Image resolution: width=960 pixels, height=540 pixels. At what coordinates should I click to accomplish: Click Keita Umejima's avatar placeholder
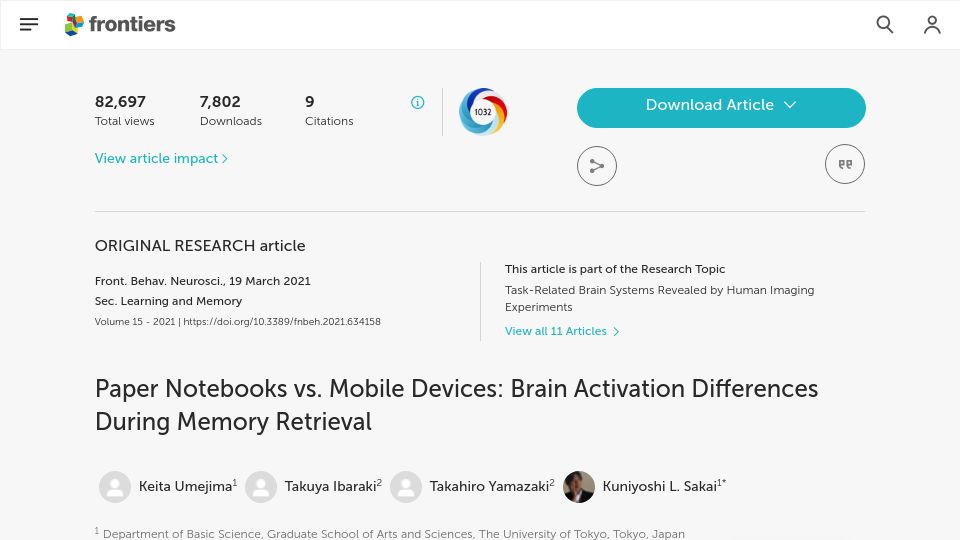(x=115, y=487)
